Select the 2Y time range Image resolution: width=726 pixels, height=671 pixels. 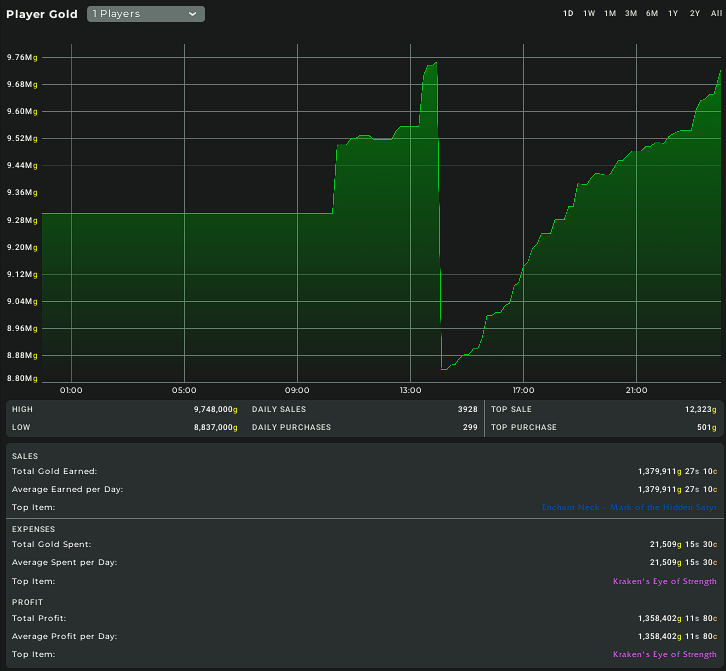(694, 14)
